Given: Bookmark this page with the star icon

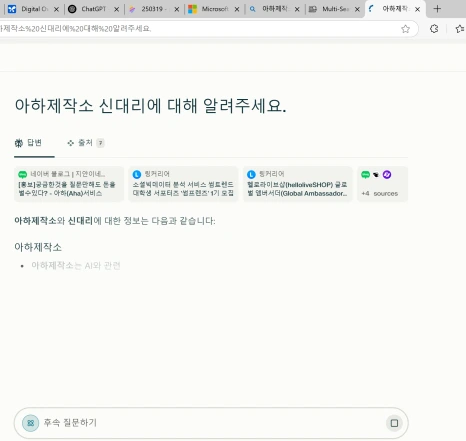Looking at the screenshot, I should coord(405,29).
